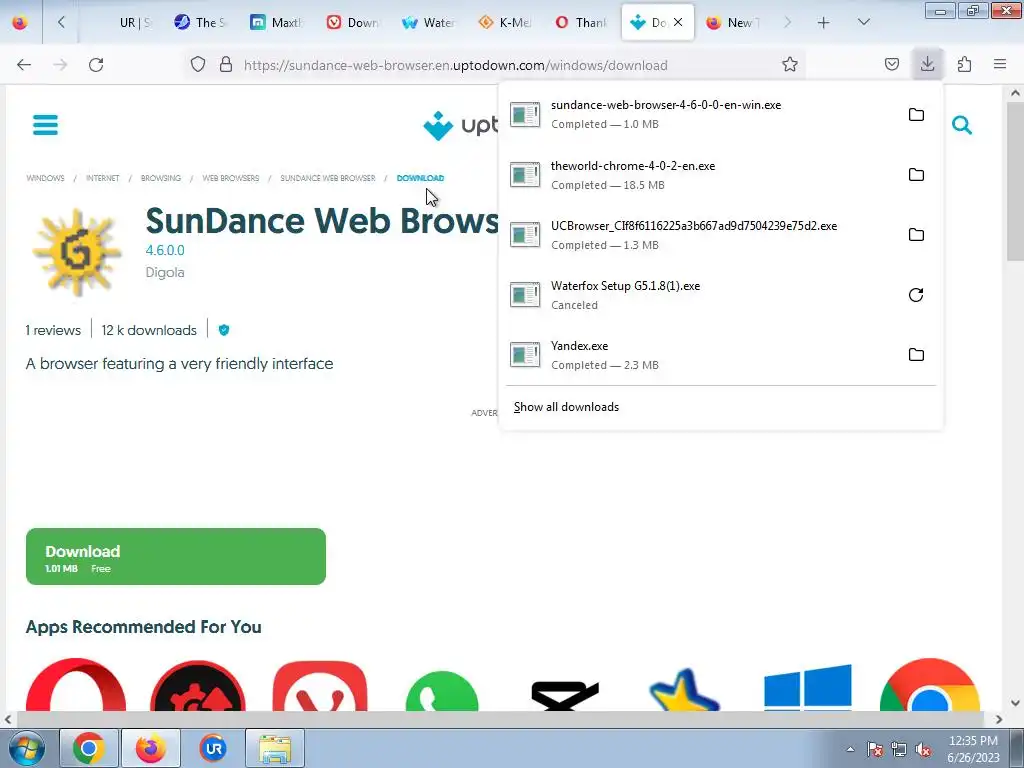Screen dimensions: 1024x768
Task: Click the Firefox View icon
Action: pyautogui.click(x=20, y=22)
